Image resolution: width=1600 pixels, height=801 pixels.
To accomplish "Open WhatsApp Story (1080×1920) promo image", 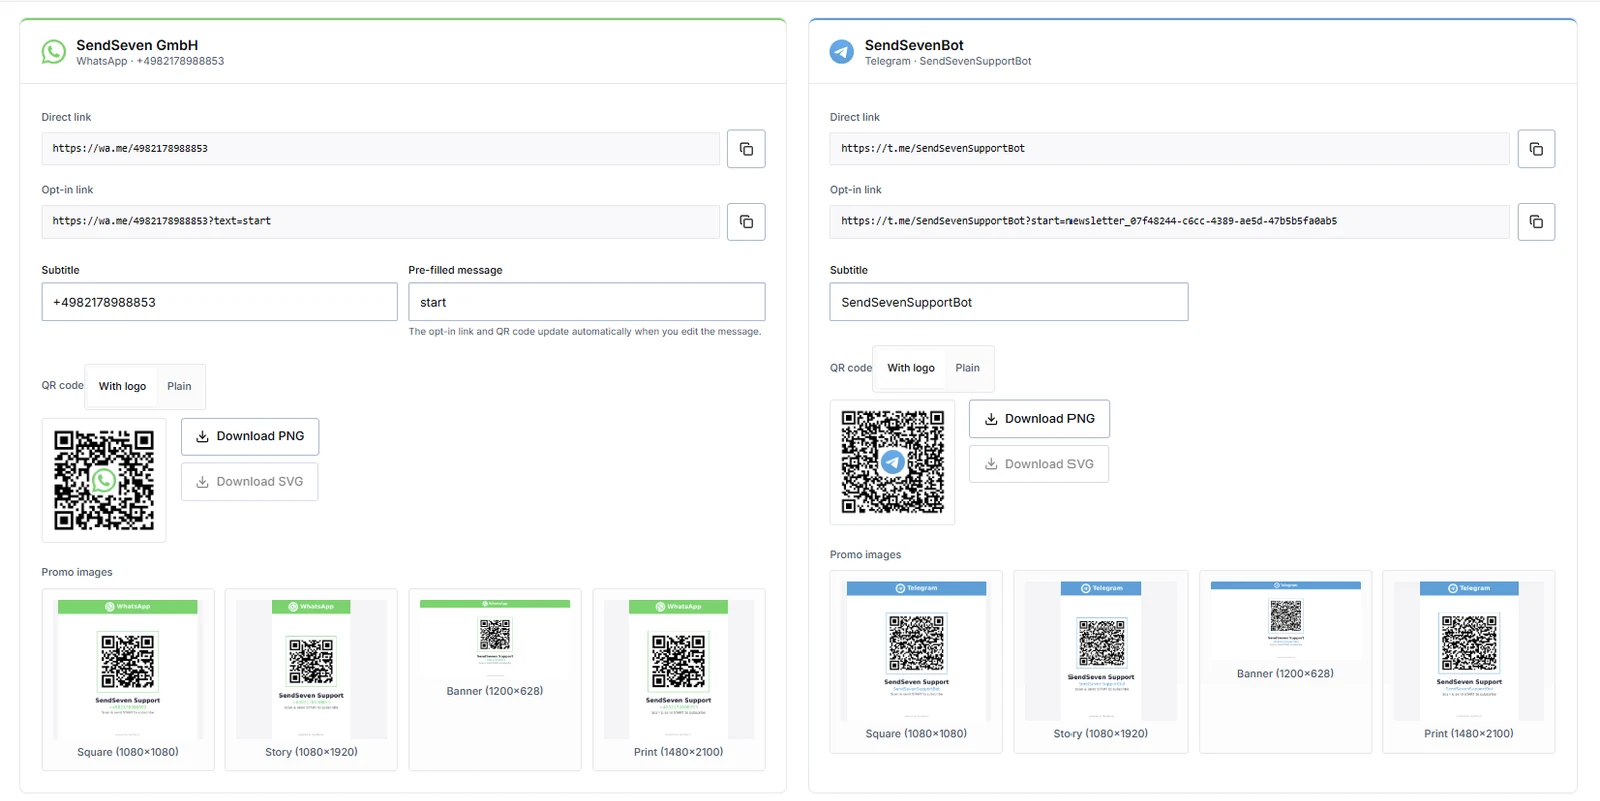I will 311,680.
